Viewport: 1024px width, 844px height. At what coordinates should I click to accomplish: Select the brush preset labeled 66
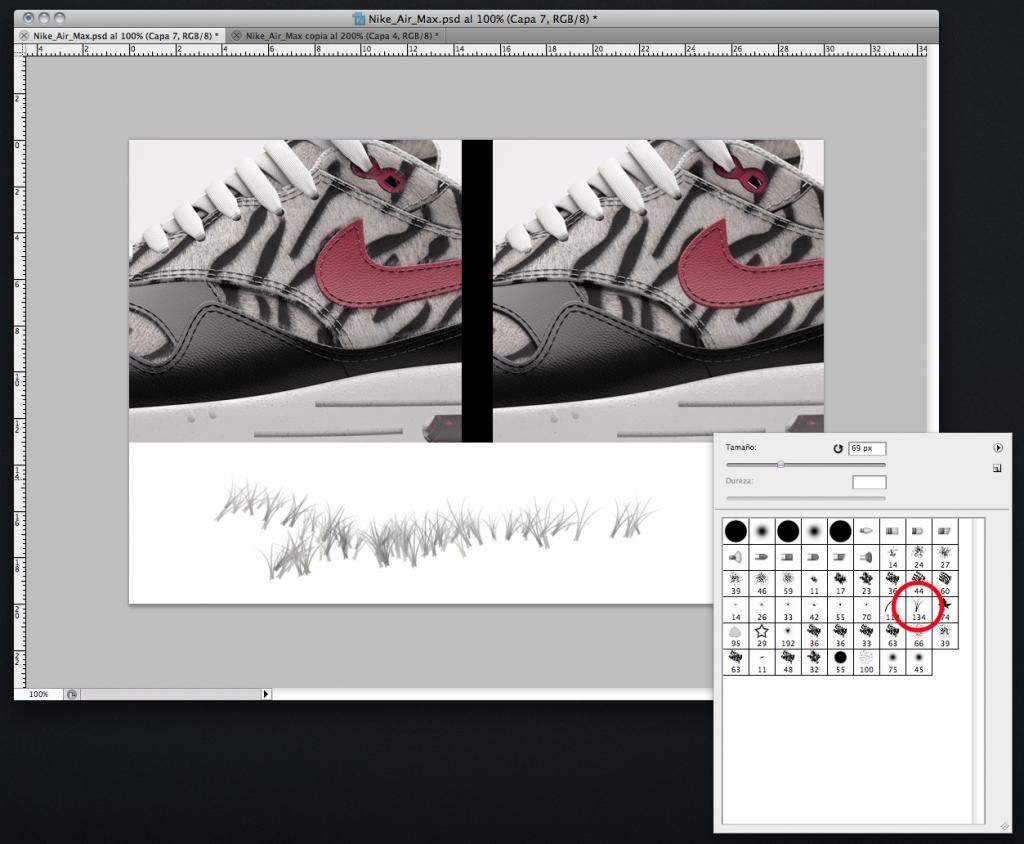click(x=918, y=636)
